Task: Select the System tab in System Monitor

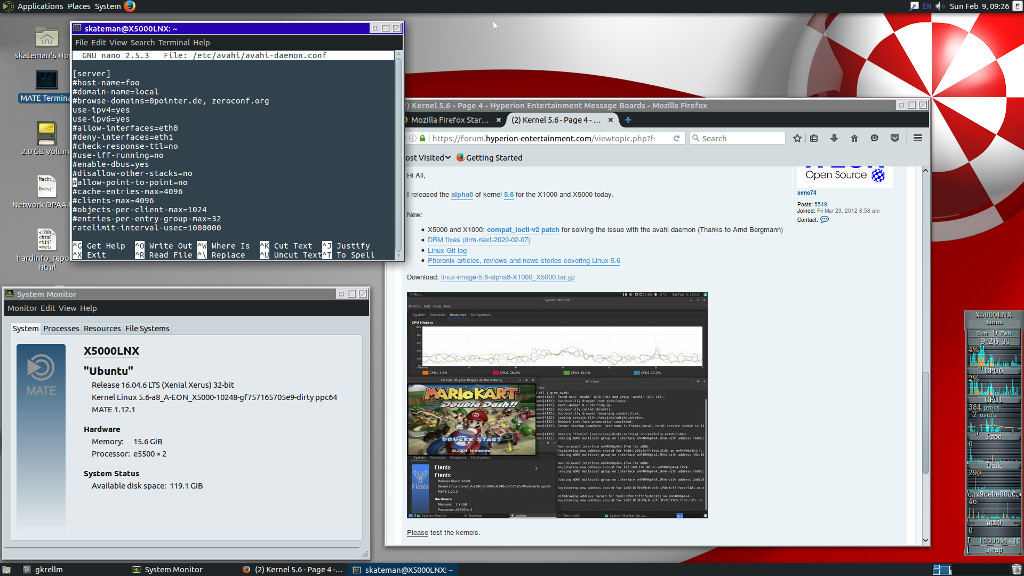Action: [x=25, y=328]
